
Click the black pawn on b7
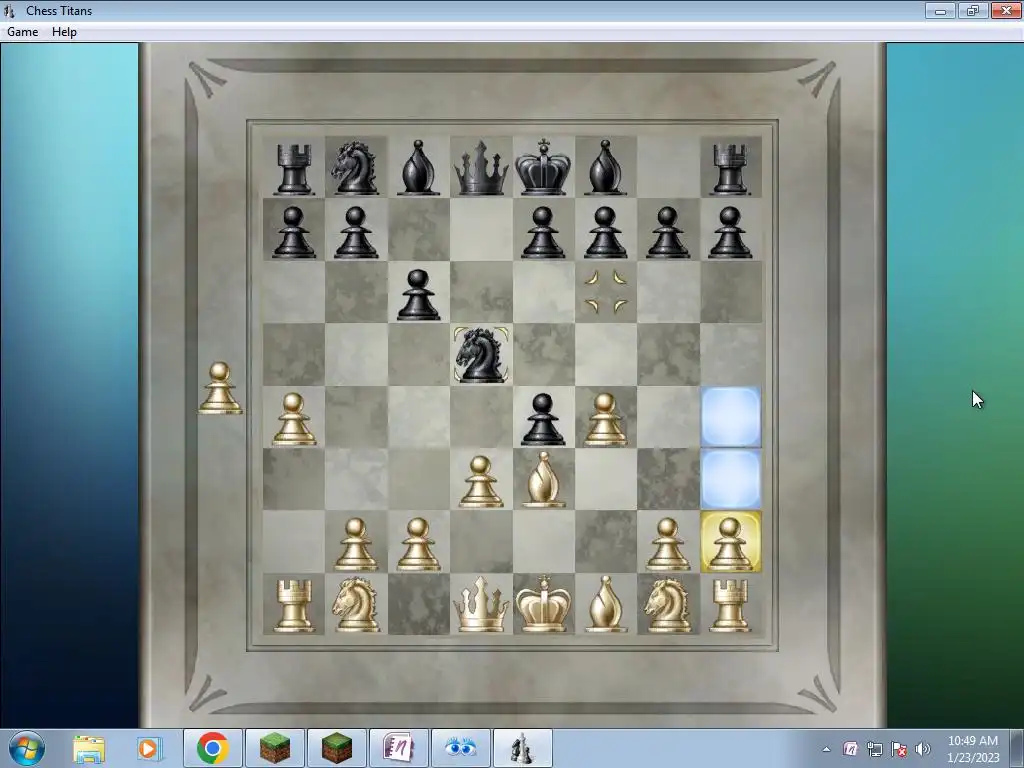[355, 232]
